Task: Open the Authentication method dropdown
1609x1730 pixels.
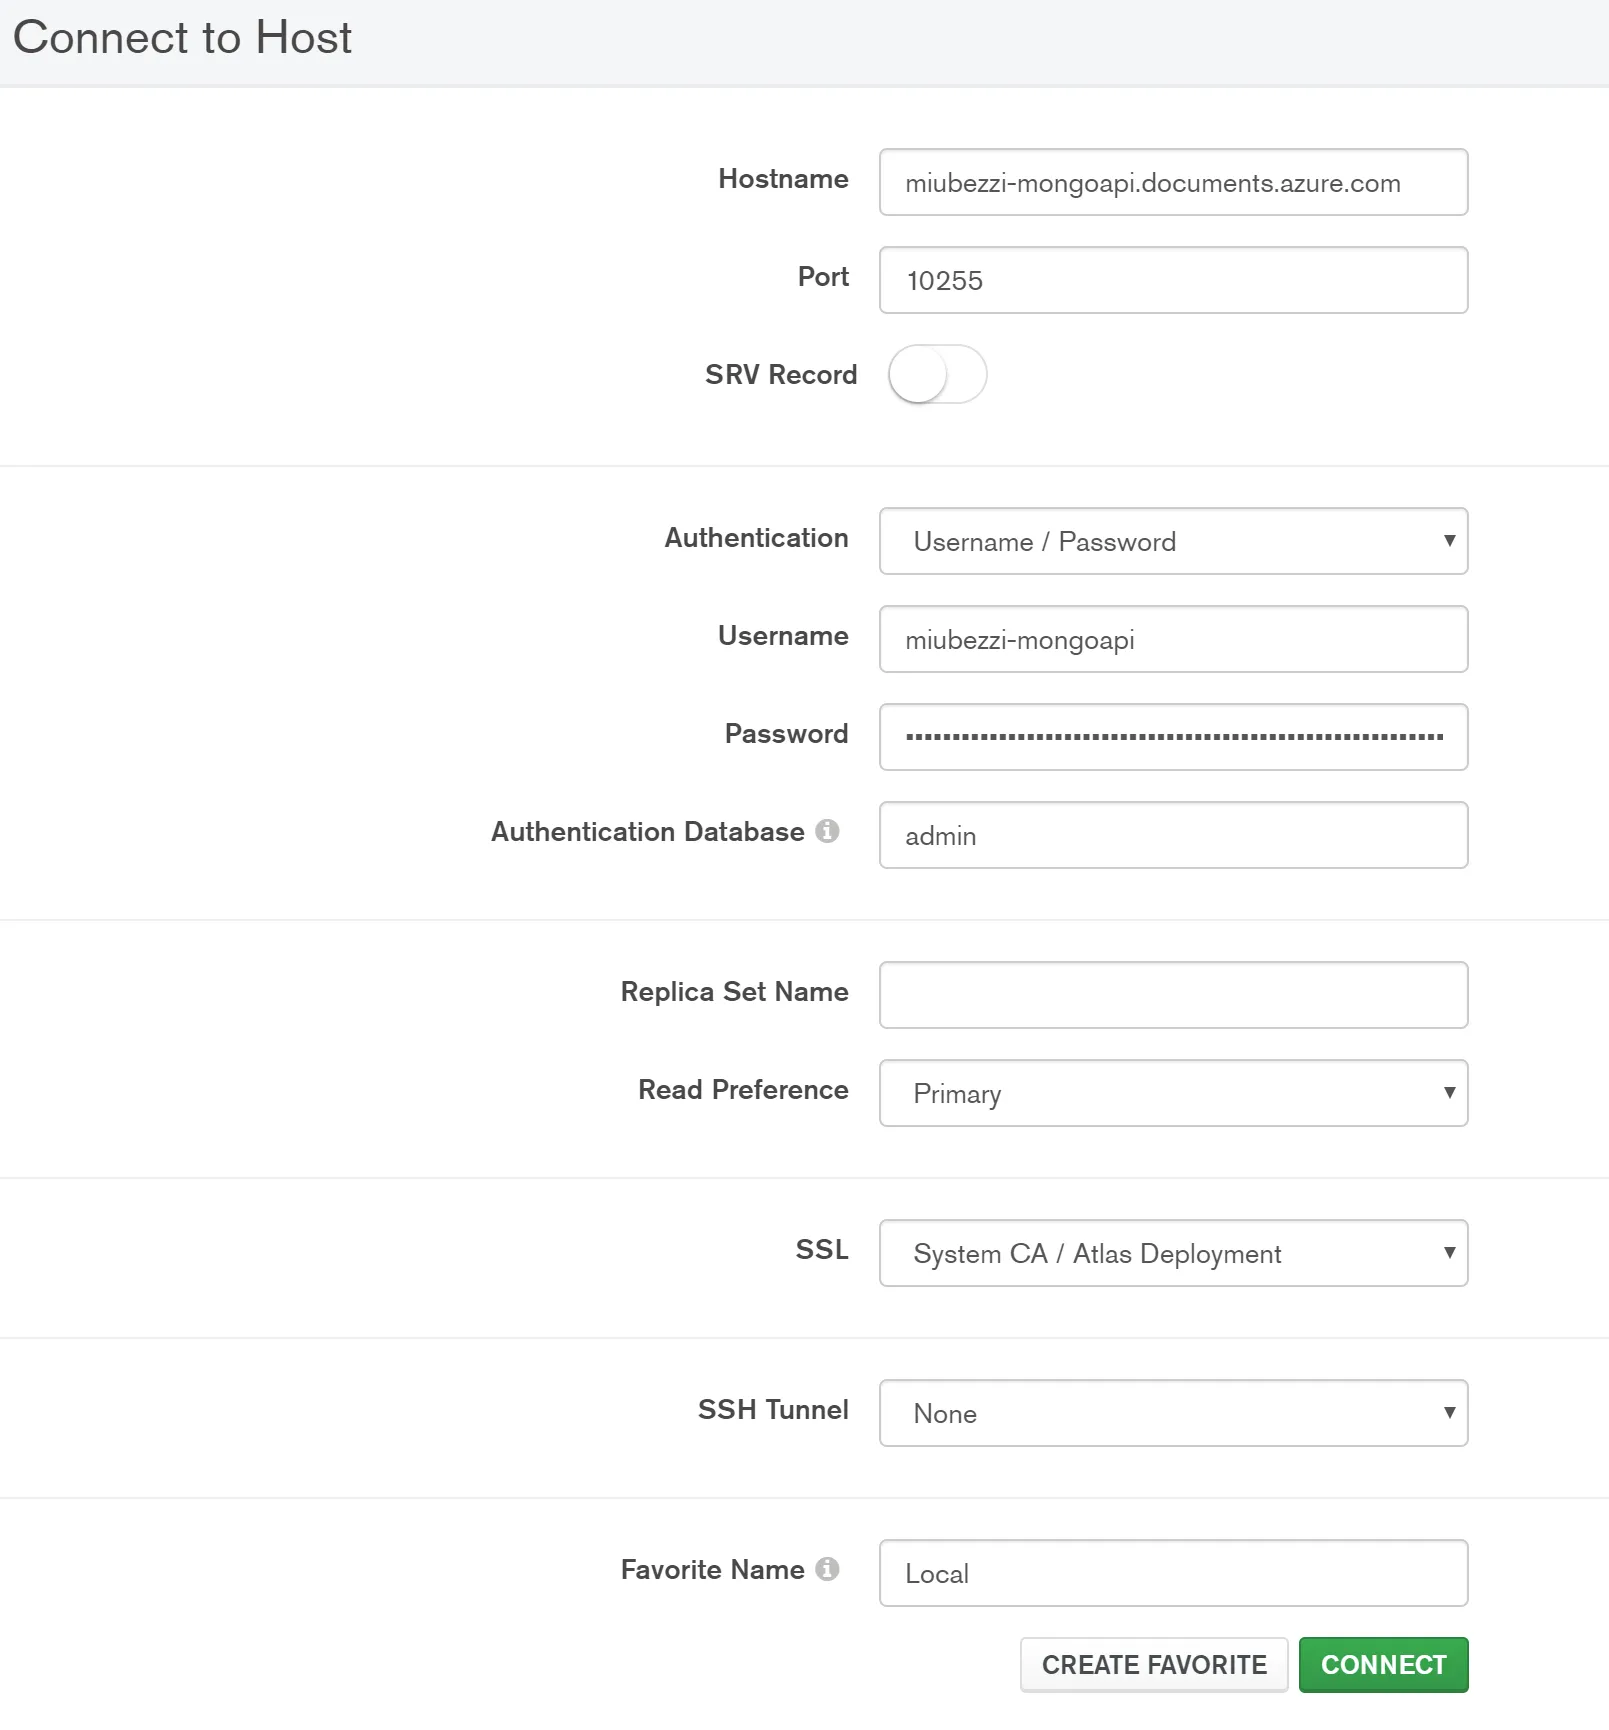Action: pyautogui.click(x=1172, y=541)
